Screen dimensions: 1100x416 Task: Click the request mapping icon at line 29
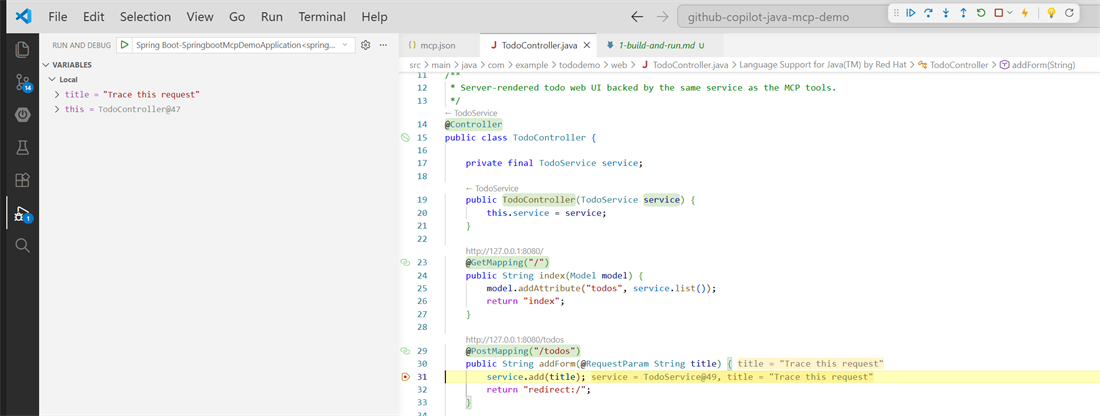pyautogui.click(x=405, y=350)
